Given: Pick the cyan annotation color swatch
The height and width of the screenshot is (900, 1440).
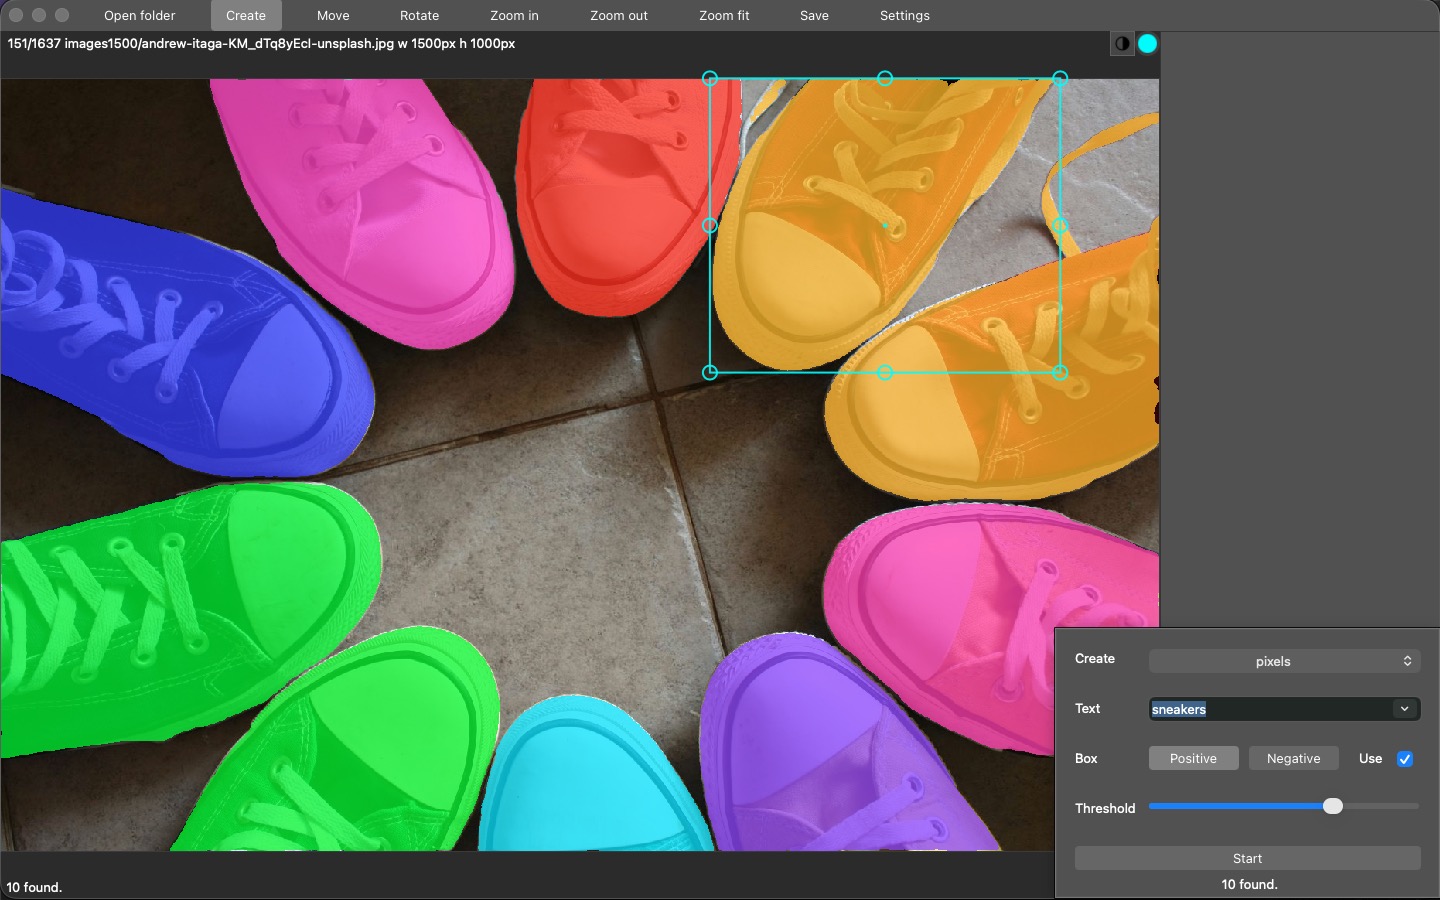Looking at the screenshot, I should pos(1147,43).
